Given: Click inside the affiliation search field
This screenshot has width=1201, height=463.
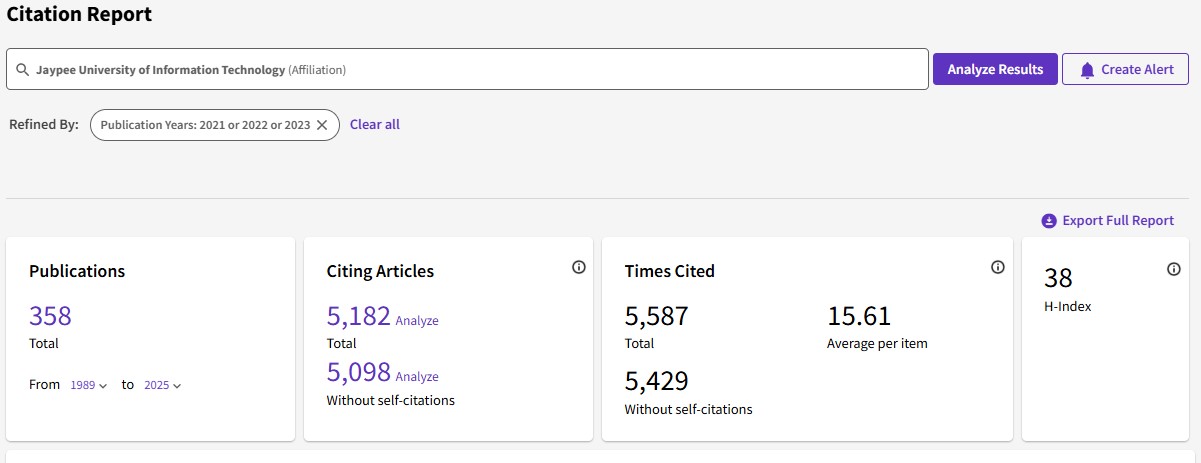Looking at the screenshot, I should pos(600,70).
